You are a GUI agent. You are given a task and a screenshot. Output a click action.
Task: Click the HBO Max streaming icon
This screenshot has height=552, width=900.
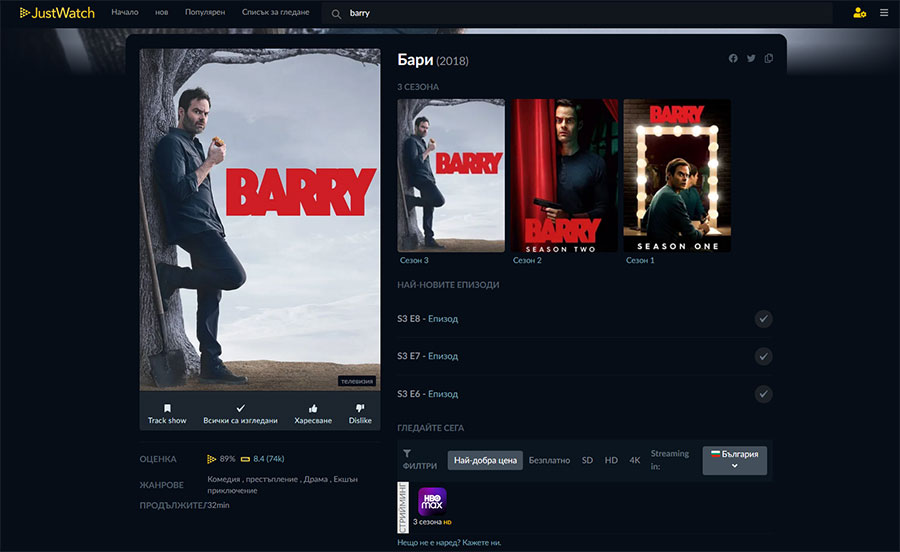[431, 500]
